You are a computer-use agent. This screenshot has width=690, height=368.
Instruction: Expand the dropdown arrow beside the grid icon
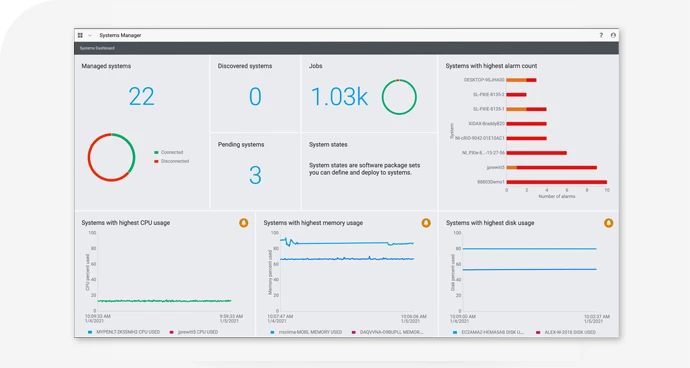(x=90, y=35)
